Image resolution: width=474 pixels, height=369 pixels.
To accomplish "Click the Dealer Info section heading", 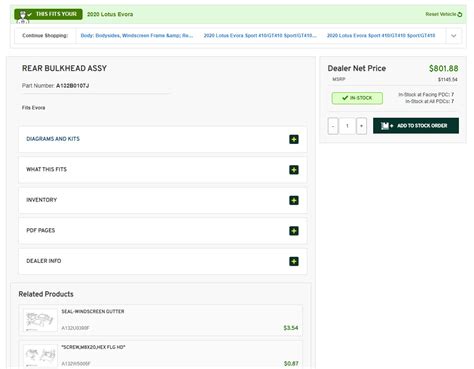I will pos(44,261).
